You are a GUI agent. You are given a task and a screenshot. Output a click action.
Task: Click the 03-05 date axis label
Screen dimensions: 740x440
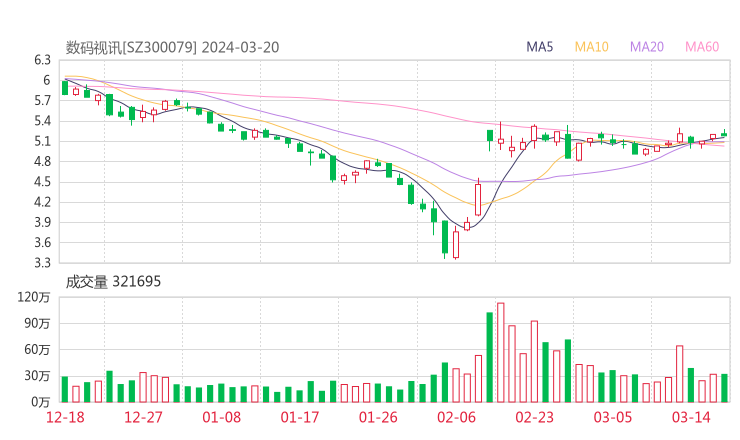pyautogui.click(x=613, y=417)
